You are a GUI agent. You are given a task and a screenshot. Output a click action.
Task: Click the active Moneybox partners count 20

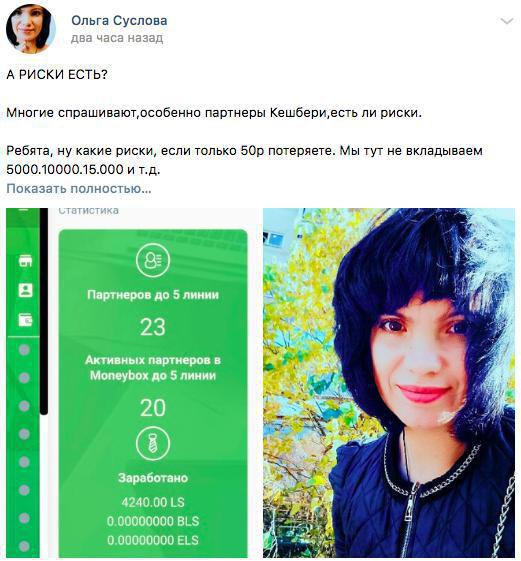pyautogui.click(x=153, y=408)
